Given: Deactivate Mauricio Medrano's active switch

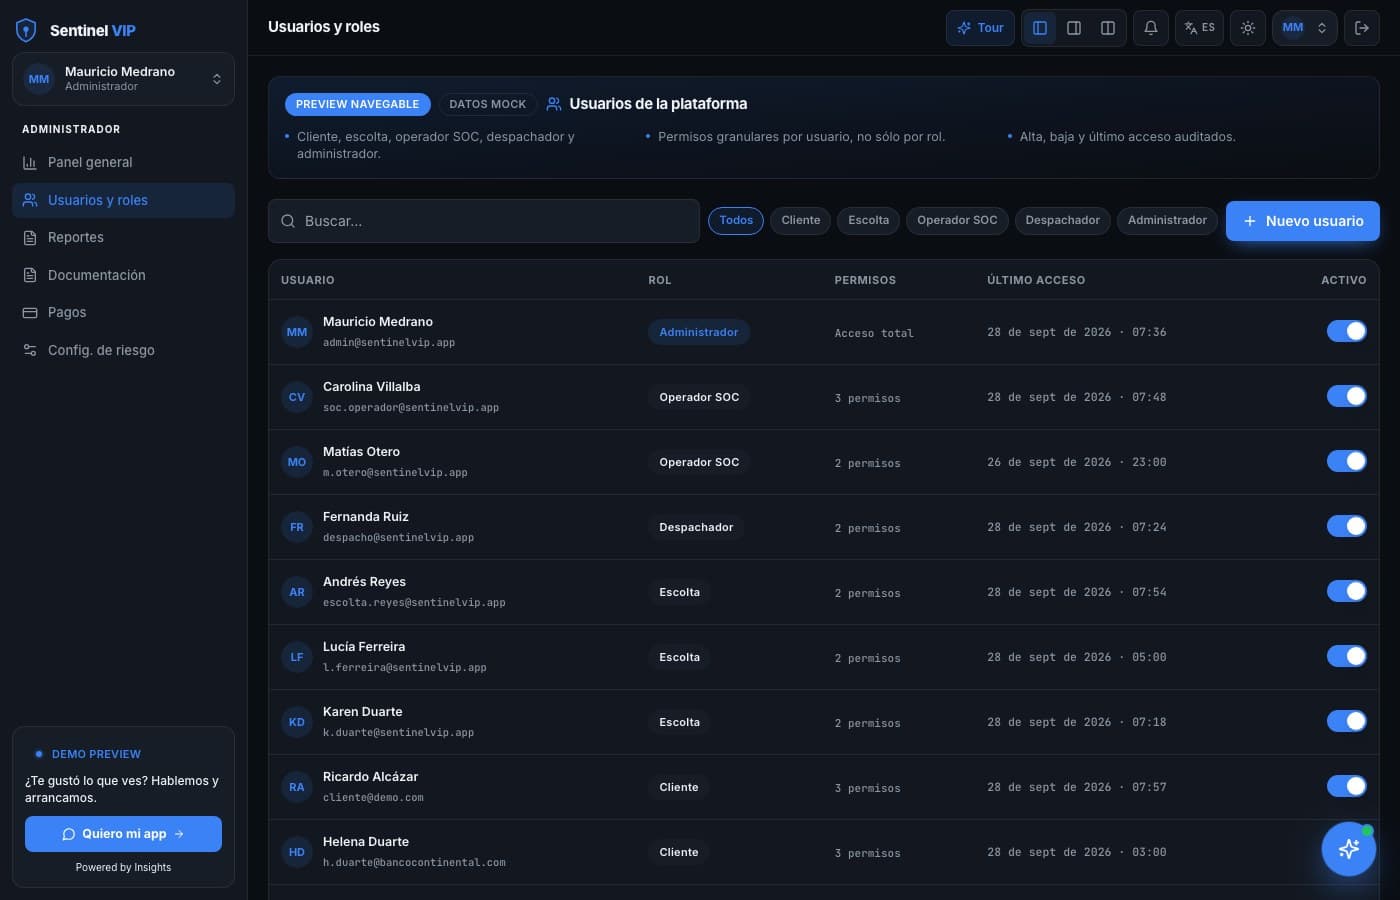Looking at the screenshot, I should tap(1347, 331).
